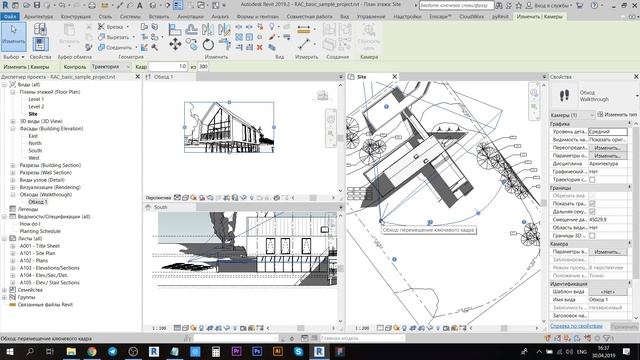Expand Визуализация (Rendering) node
Viewport: 640px width, 360px height.
(x=13, y=187)
